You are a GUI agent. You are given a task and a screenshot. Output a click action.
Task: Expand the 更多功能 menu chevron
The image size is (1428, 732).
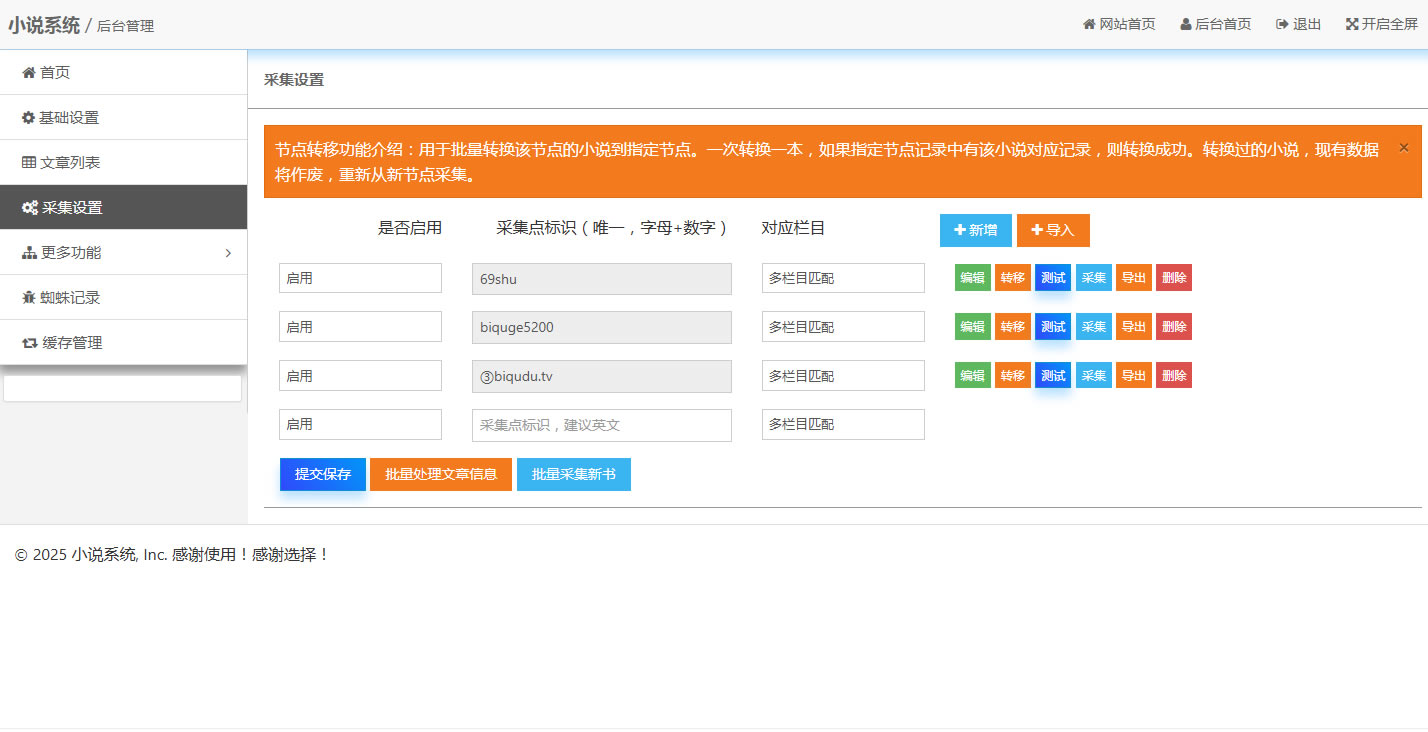228,253
